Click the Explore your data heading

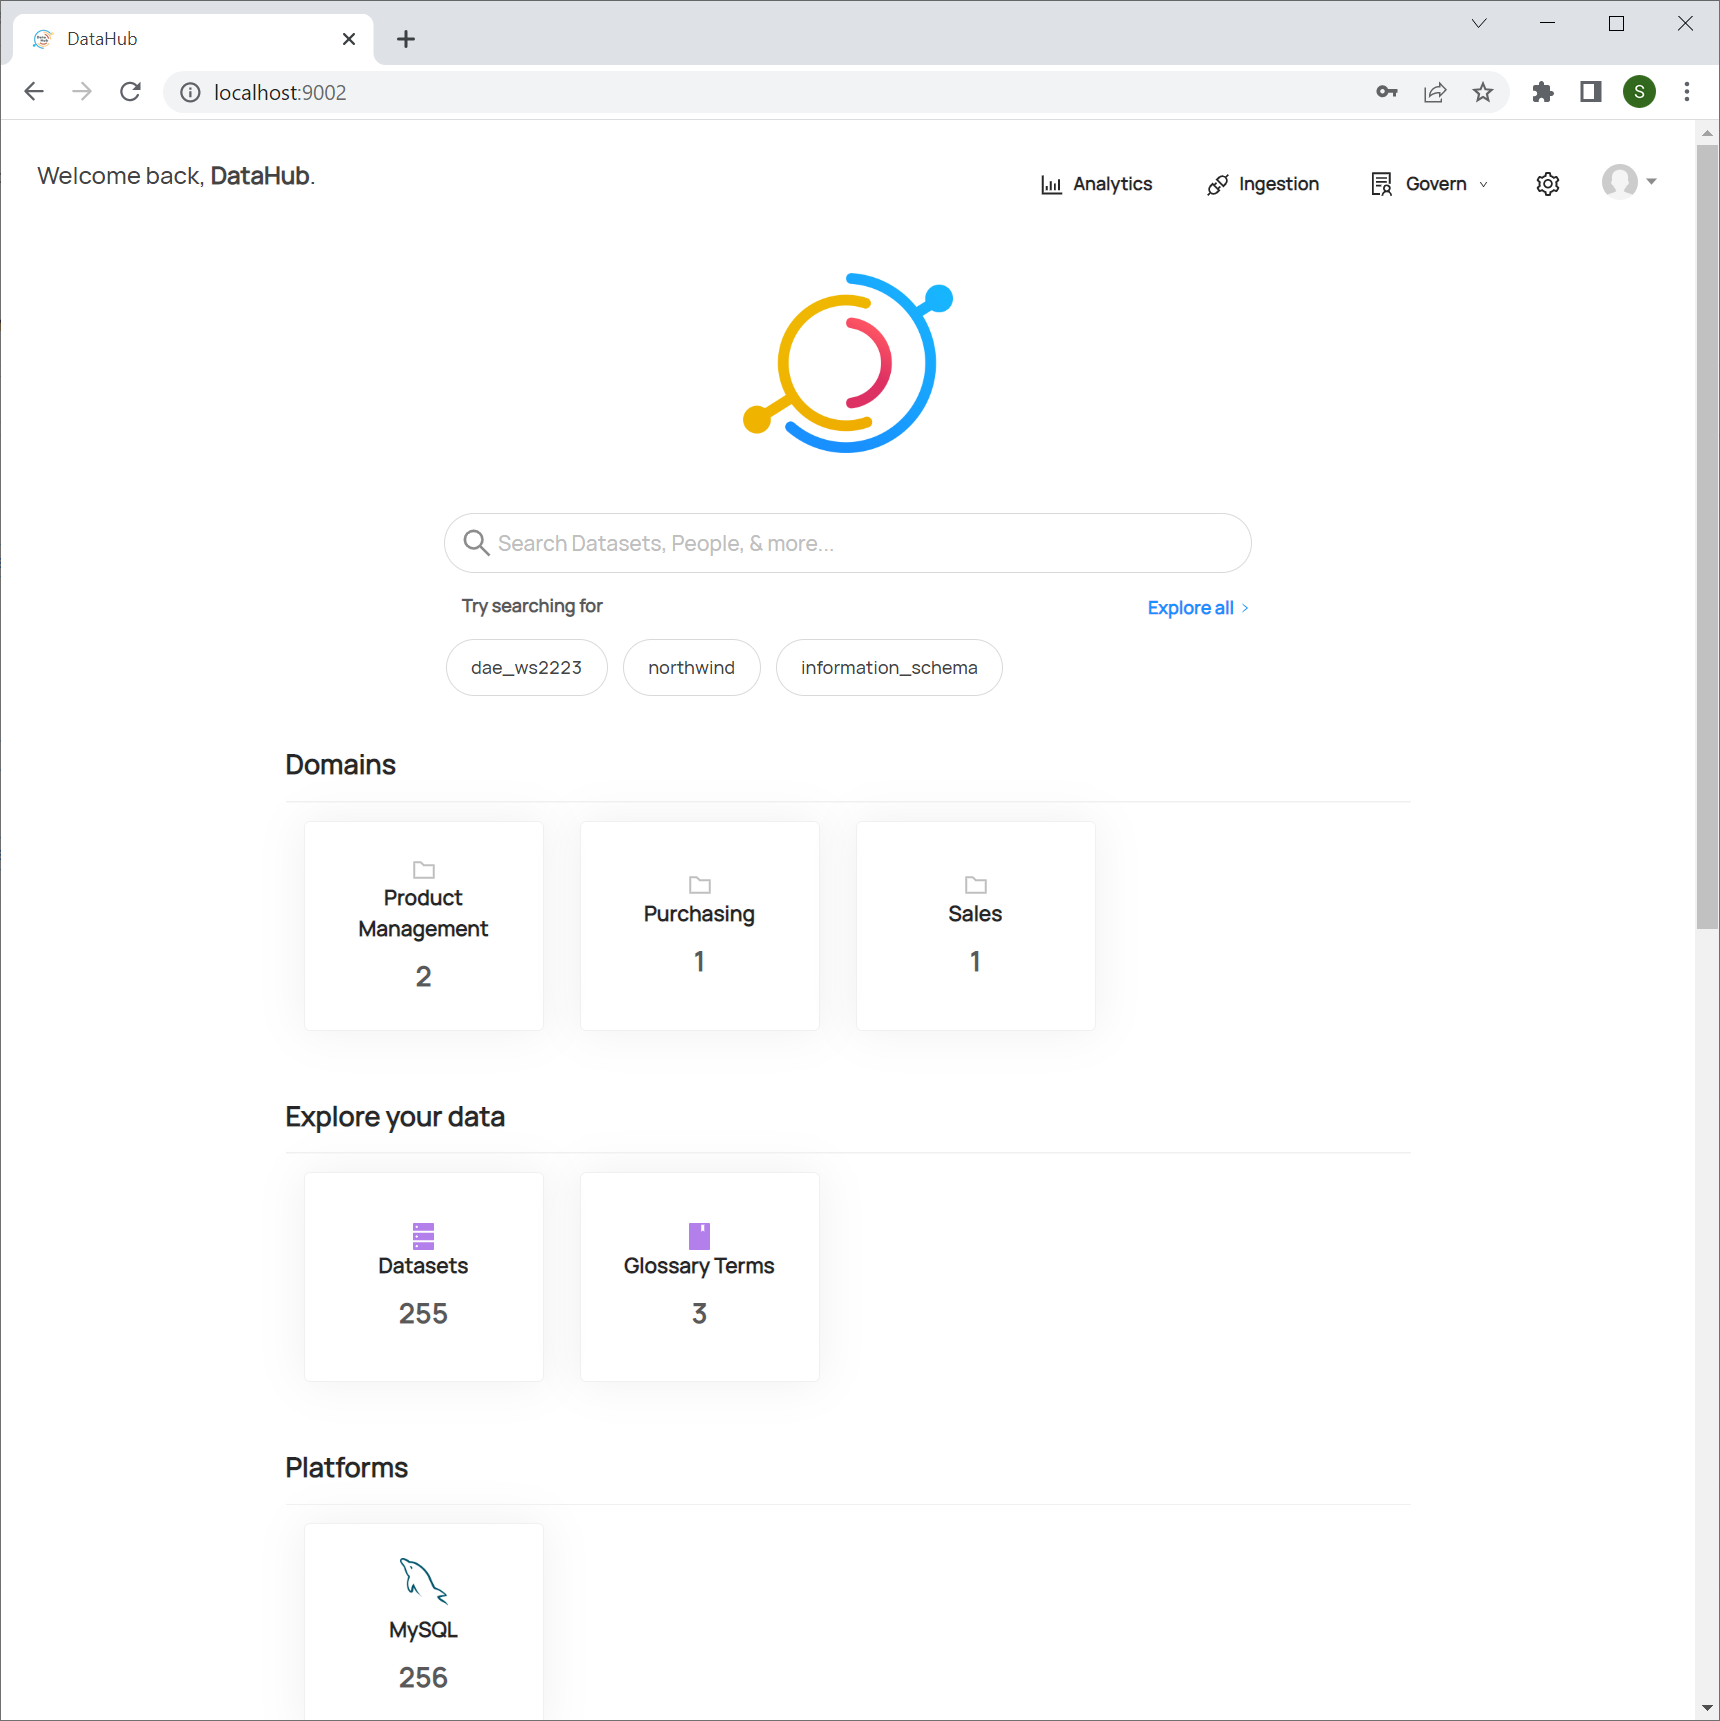point(395,1117)
